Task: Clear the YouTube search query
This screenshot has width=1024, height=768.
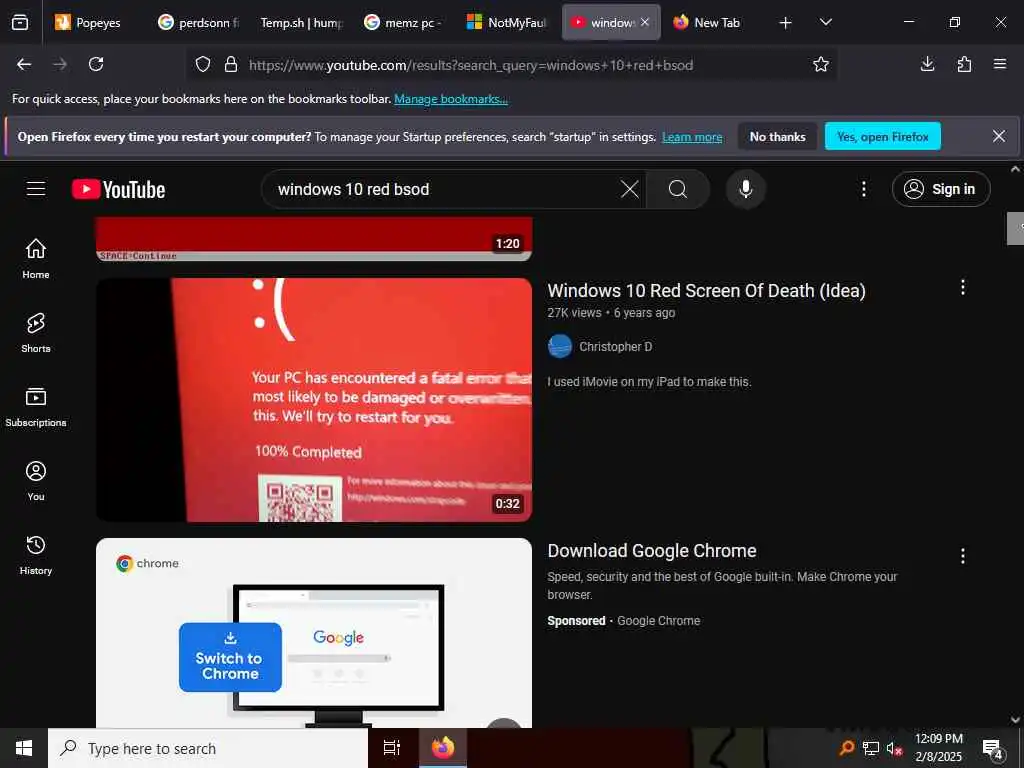Action: (x=630, y=189)
